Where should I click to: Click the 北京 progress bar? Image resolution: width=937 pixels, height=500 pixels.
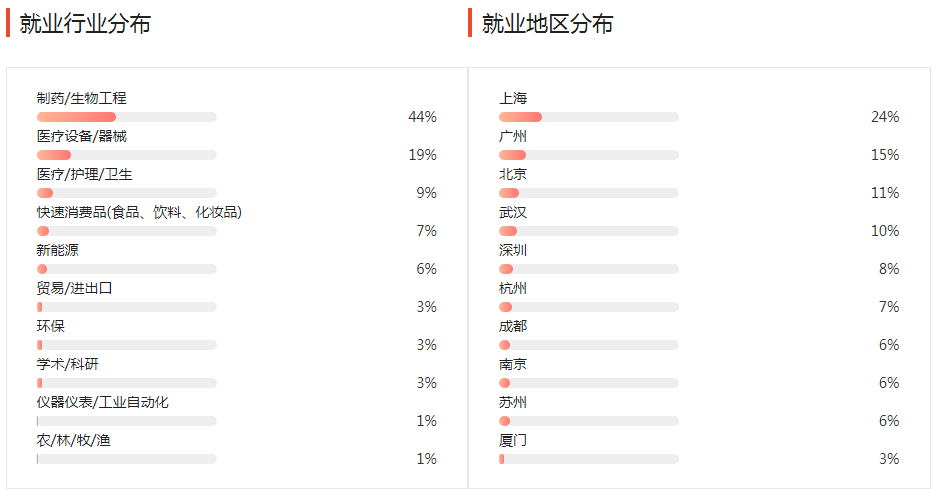coord(589,193)
